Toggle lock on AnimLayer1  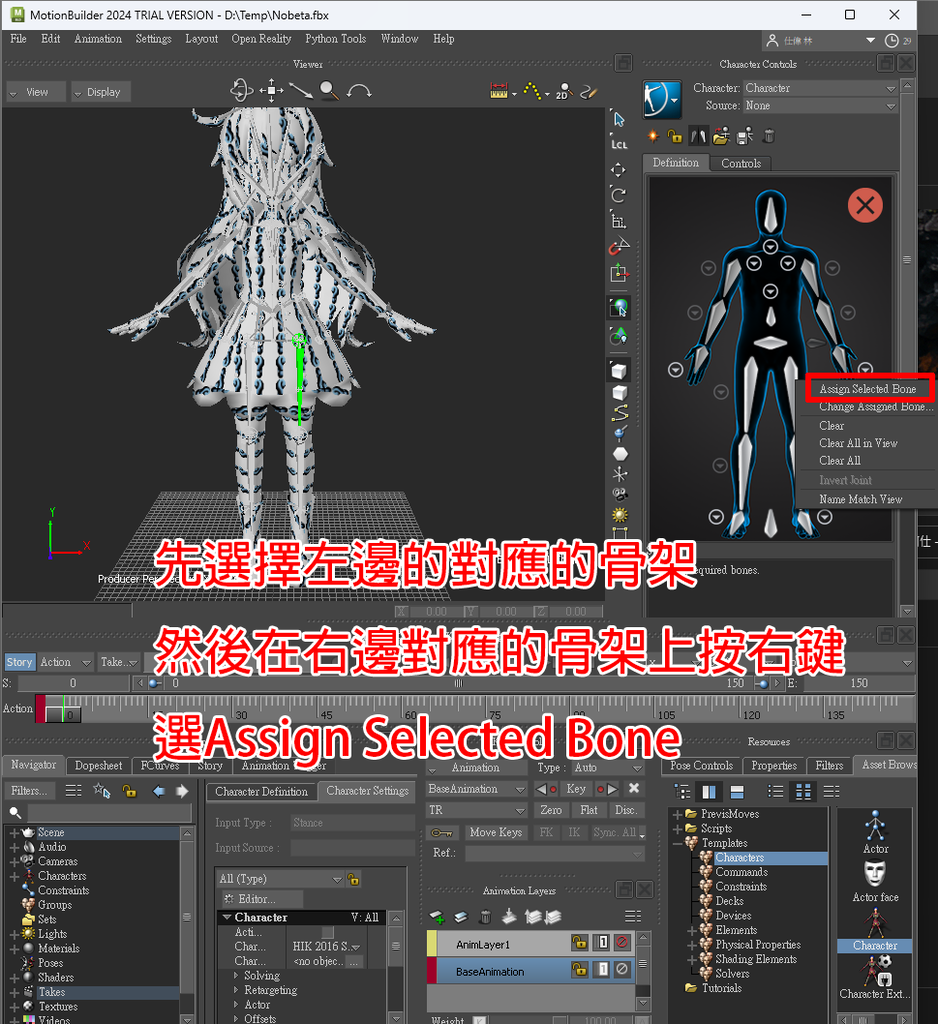coord(579,942)
